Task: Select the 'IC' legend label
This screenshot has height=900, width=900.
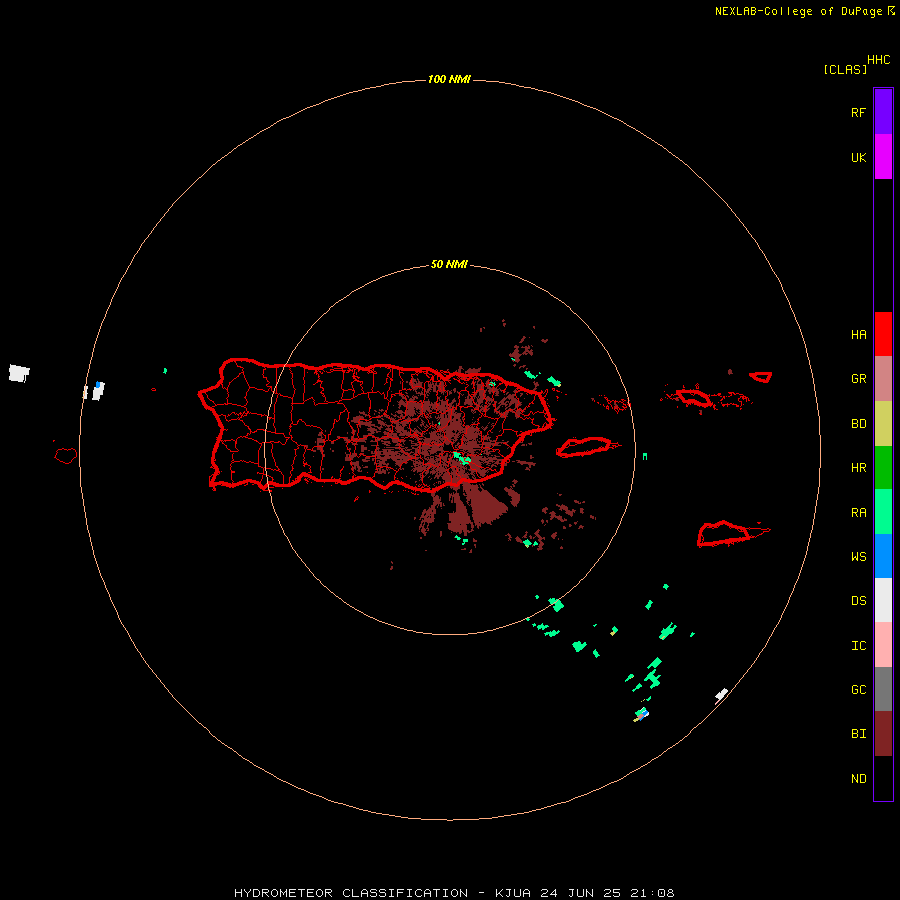Action: click(x=858, y=646)
